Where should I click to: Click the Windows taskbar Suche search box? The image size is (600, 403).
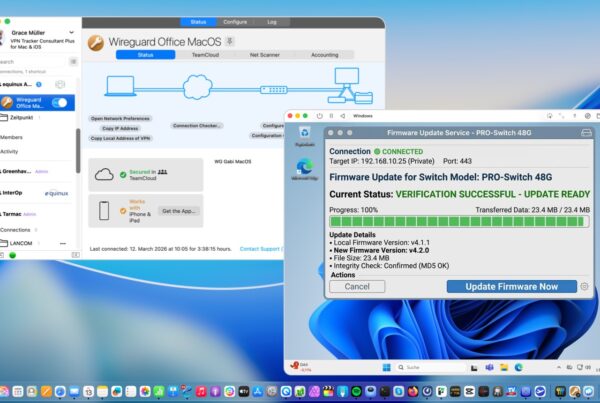[x=431, y=367]
